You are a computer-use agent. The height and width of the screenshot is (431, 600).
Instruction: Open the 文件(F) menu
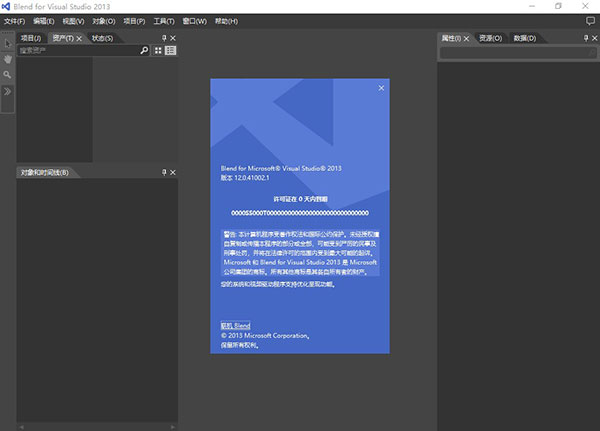coord(14,20)
